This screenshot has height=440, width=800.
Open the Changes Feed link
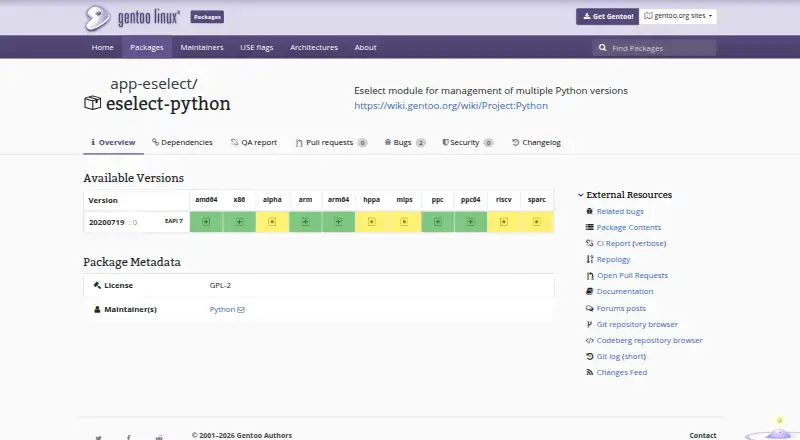point(622,373)
